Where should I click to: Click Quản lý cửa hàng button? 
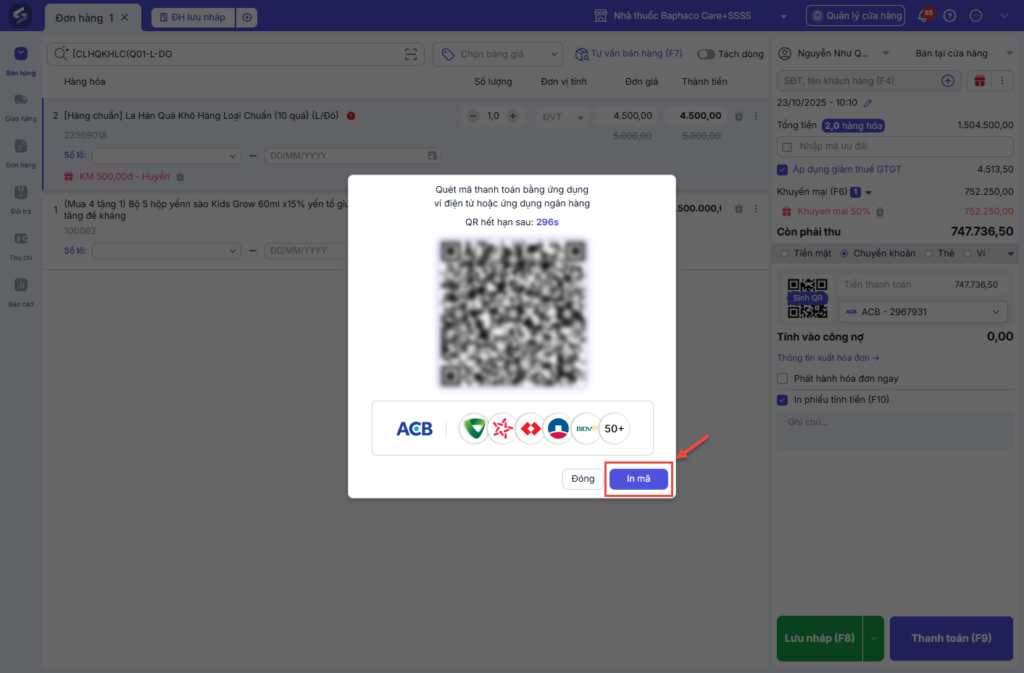click(856, 16)
